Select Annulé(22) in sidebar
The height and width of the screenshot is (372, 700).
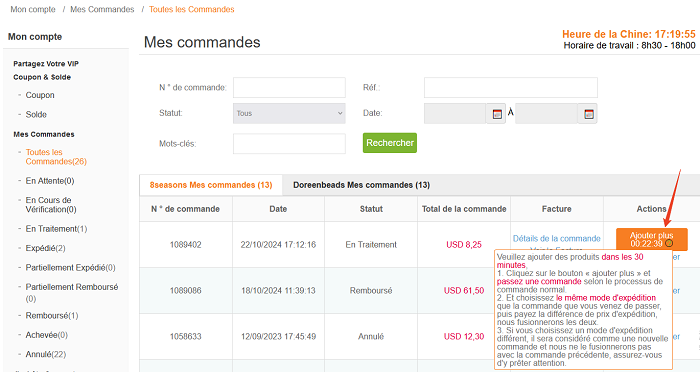(46, 354)
